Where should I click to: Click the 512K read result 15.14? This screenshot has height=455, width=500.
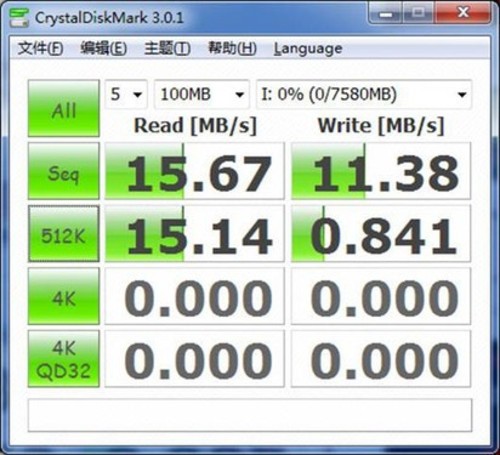[x=195, y=233]
